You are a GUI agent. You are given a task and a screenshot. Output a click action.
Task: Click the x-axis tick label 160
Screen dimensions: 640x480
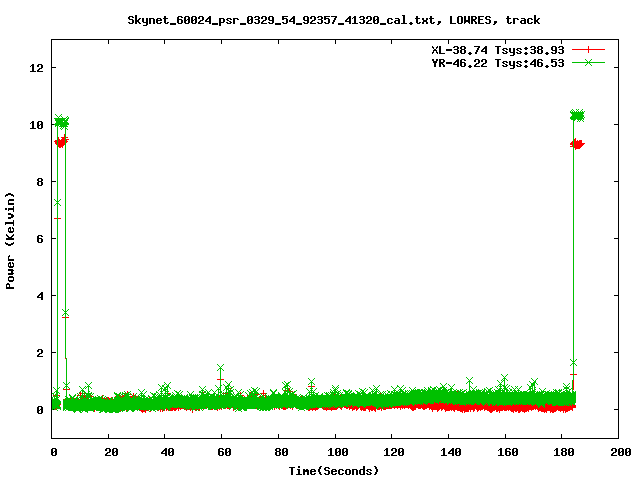tap(507, 452)
